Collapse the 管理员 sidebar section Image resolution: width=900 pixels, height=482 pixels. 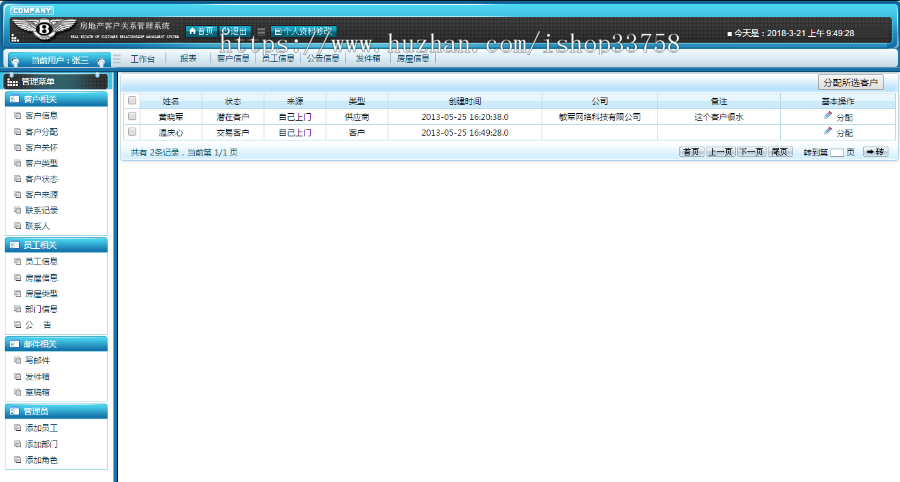pyautogui.click(x=56, y=411)
